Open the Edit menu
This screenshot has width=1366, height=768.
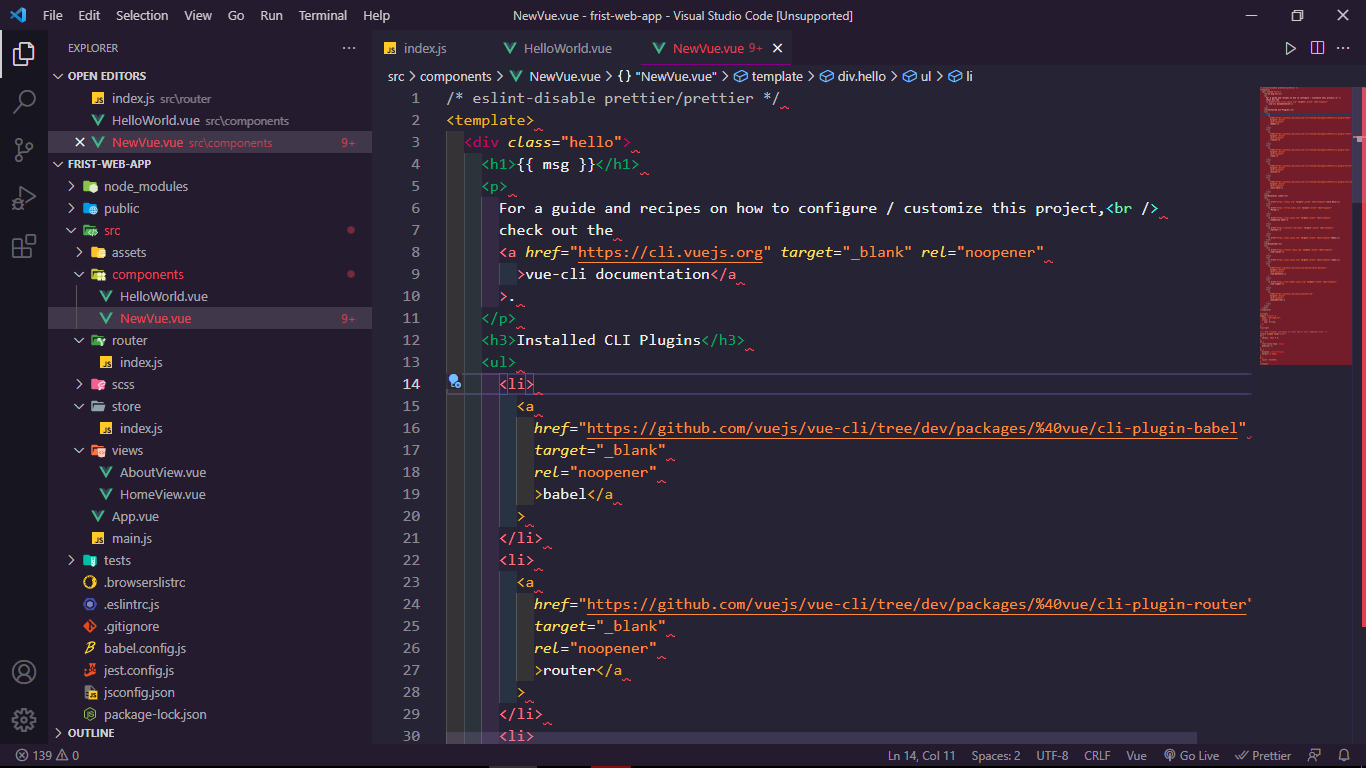click(x=89, y=15)
